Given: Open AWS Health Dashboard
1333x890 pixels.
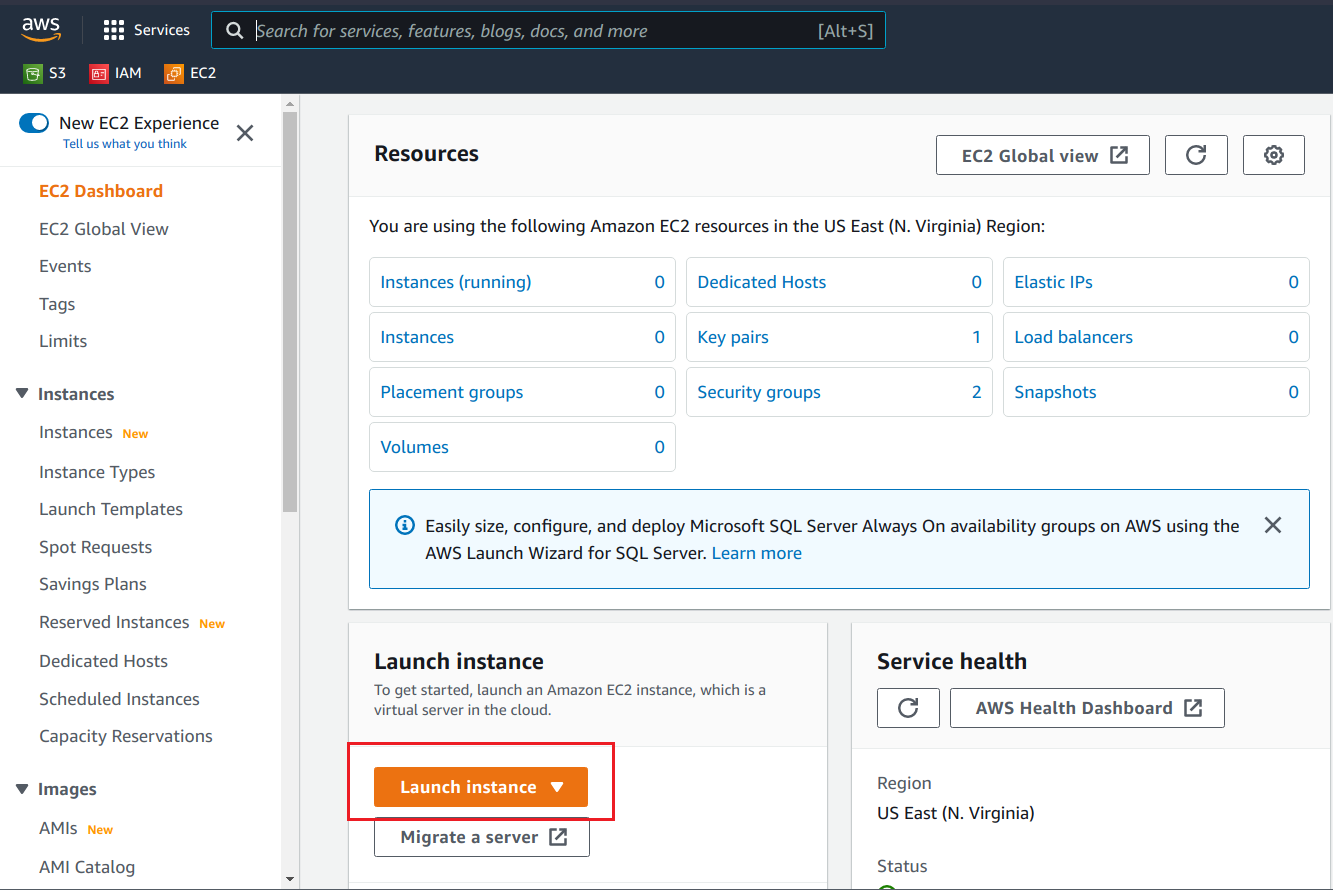Looking at the screenshot, I should pos(1087,708).
